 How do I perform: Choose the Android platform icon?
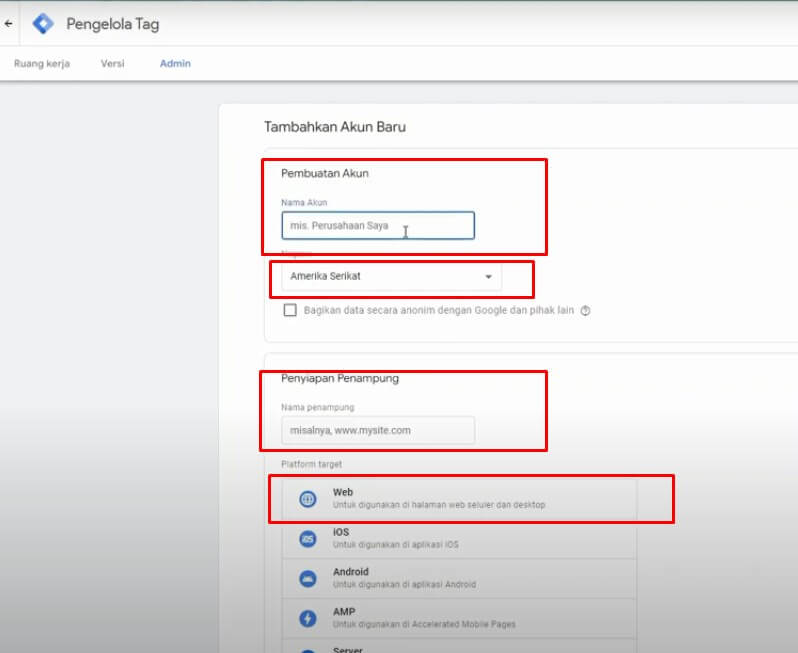pyautogui.click(x=307, y=579)
